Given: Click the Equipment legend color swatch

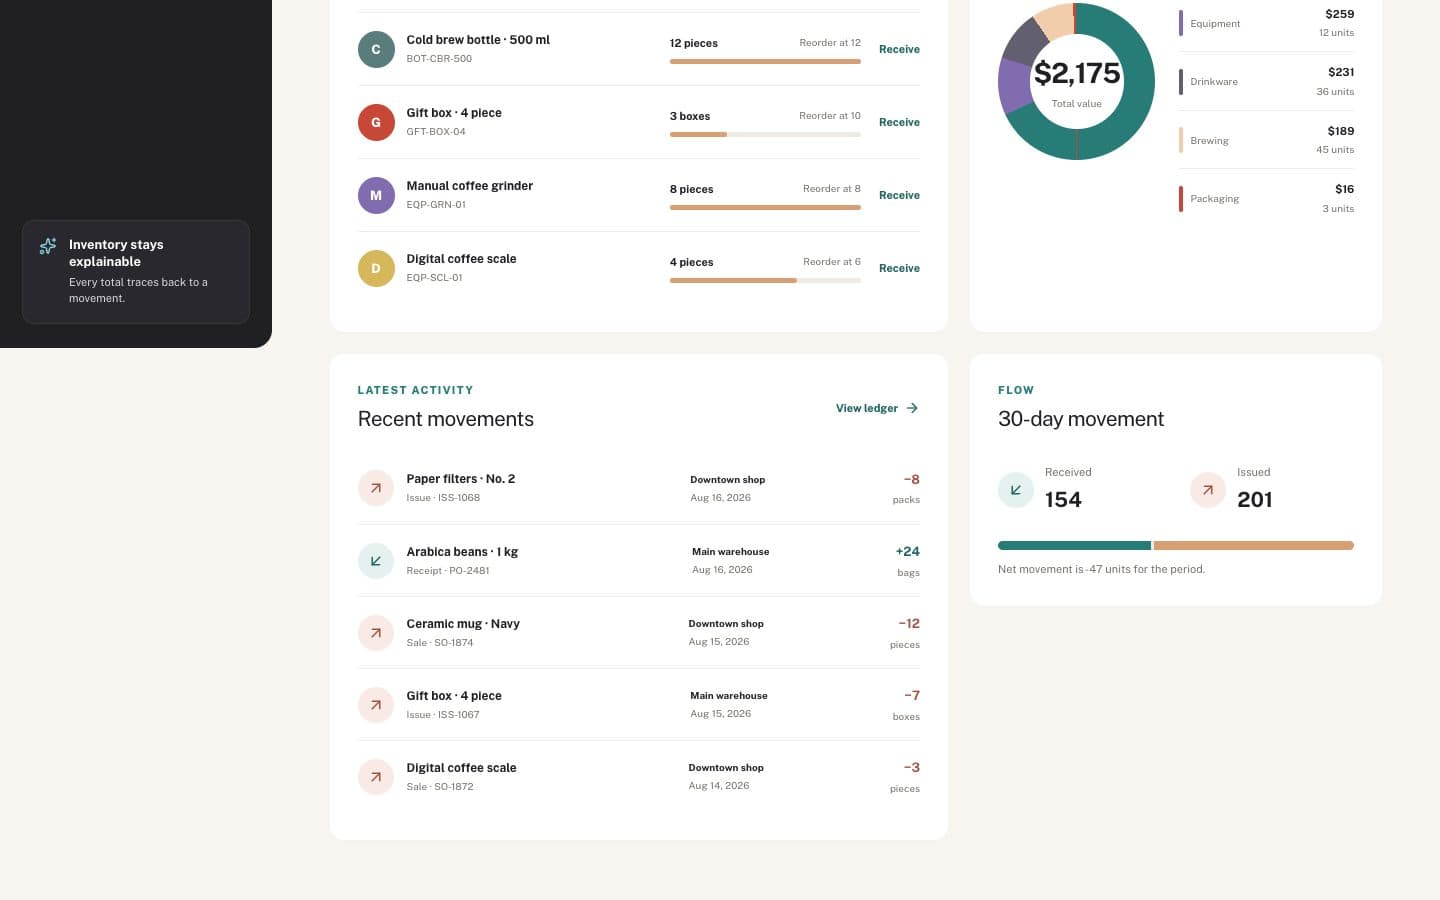Looking at the screenshot, I should coord(1181,23).
